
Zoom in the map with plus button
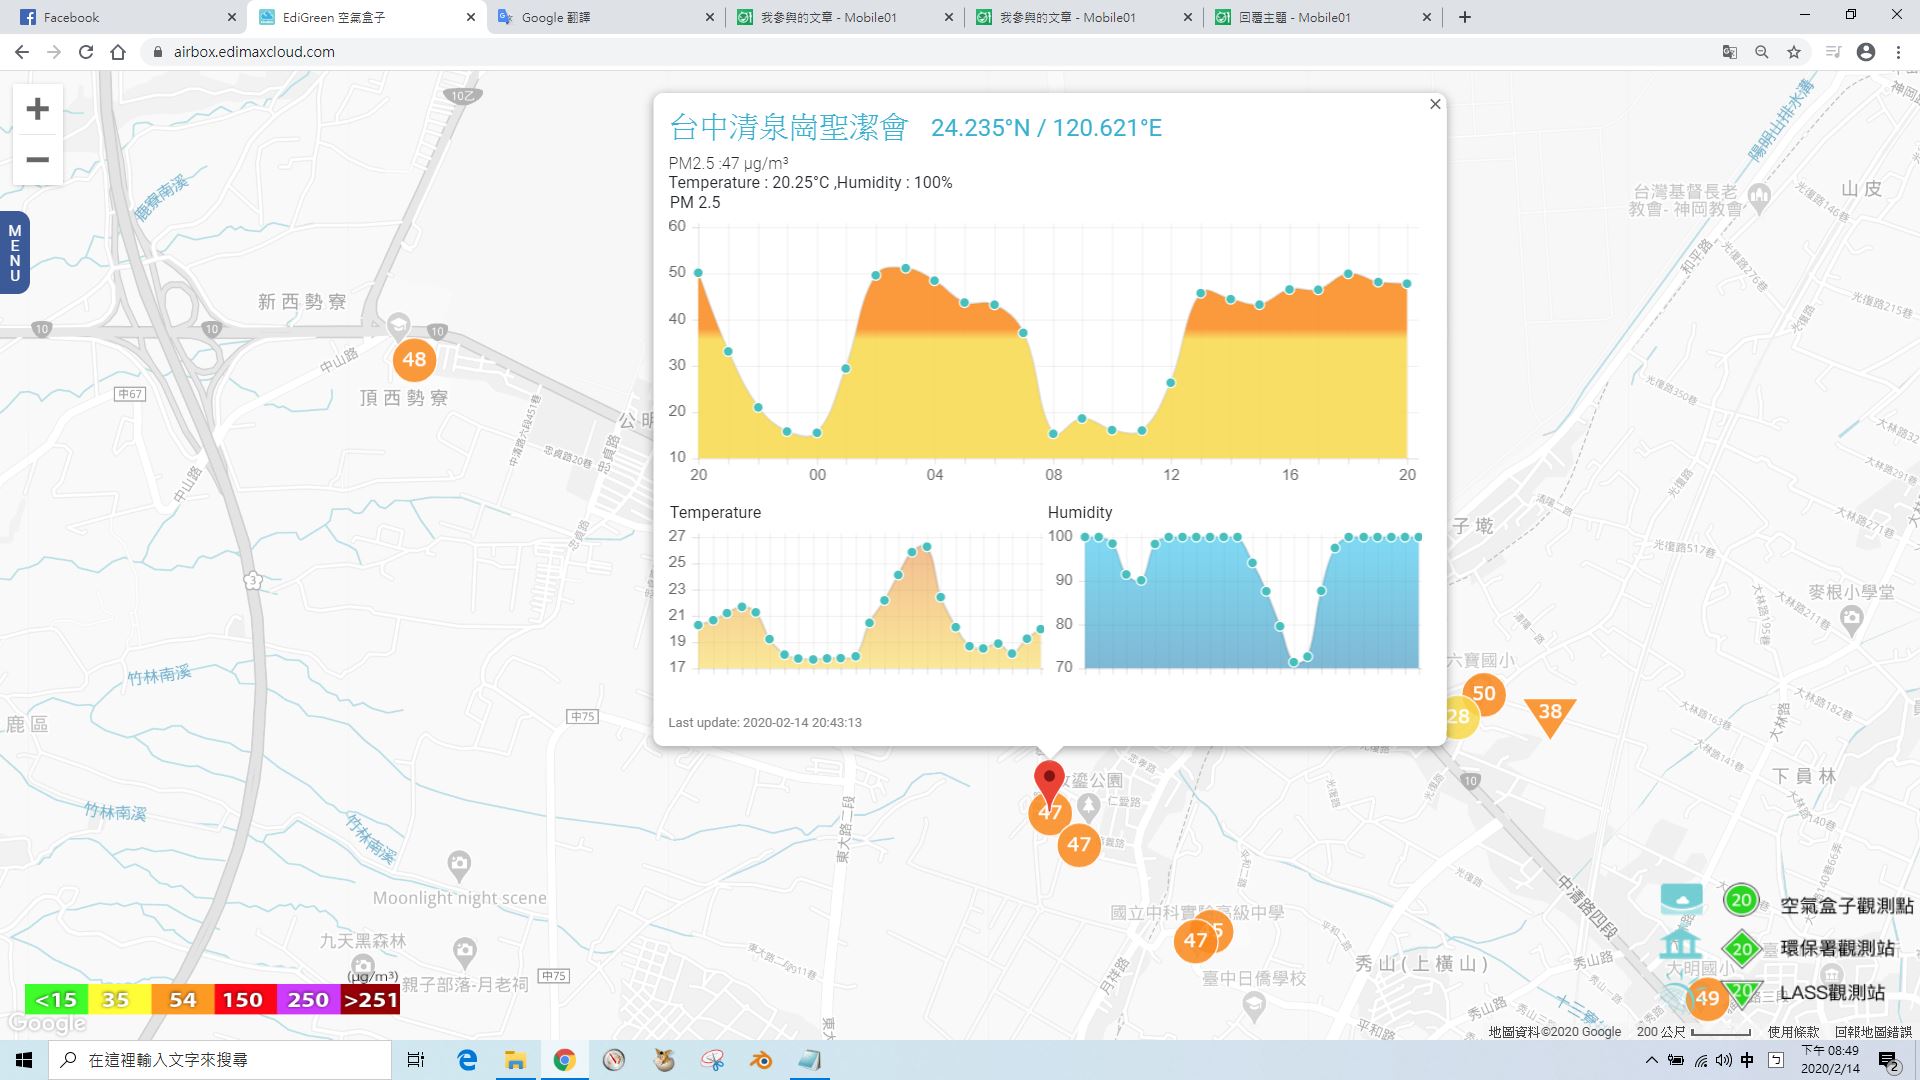[37, 109]
